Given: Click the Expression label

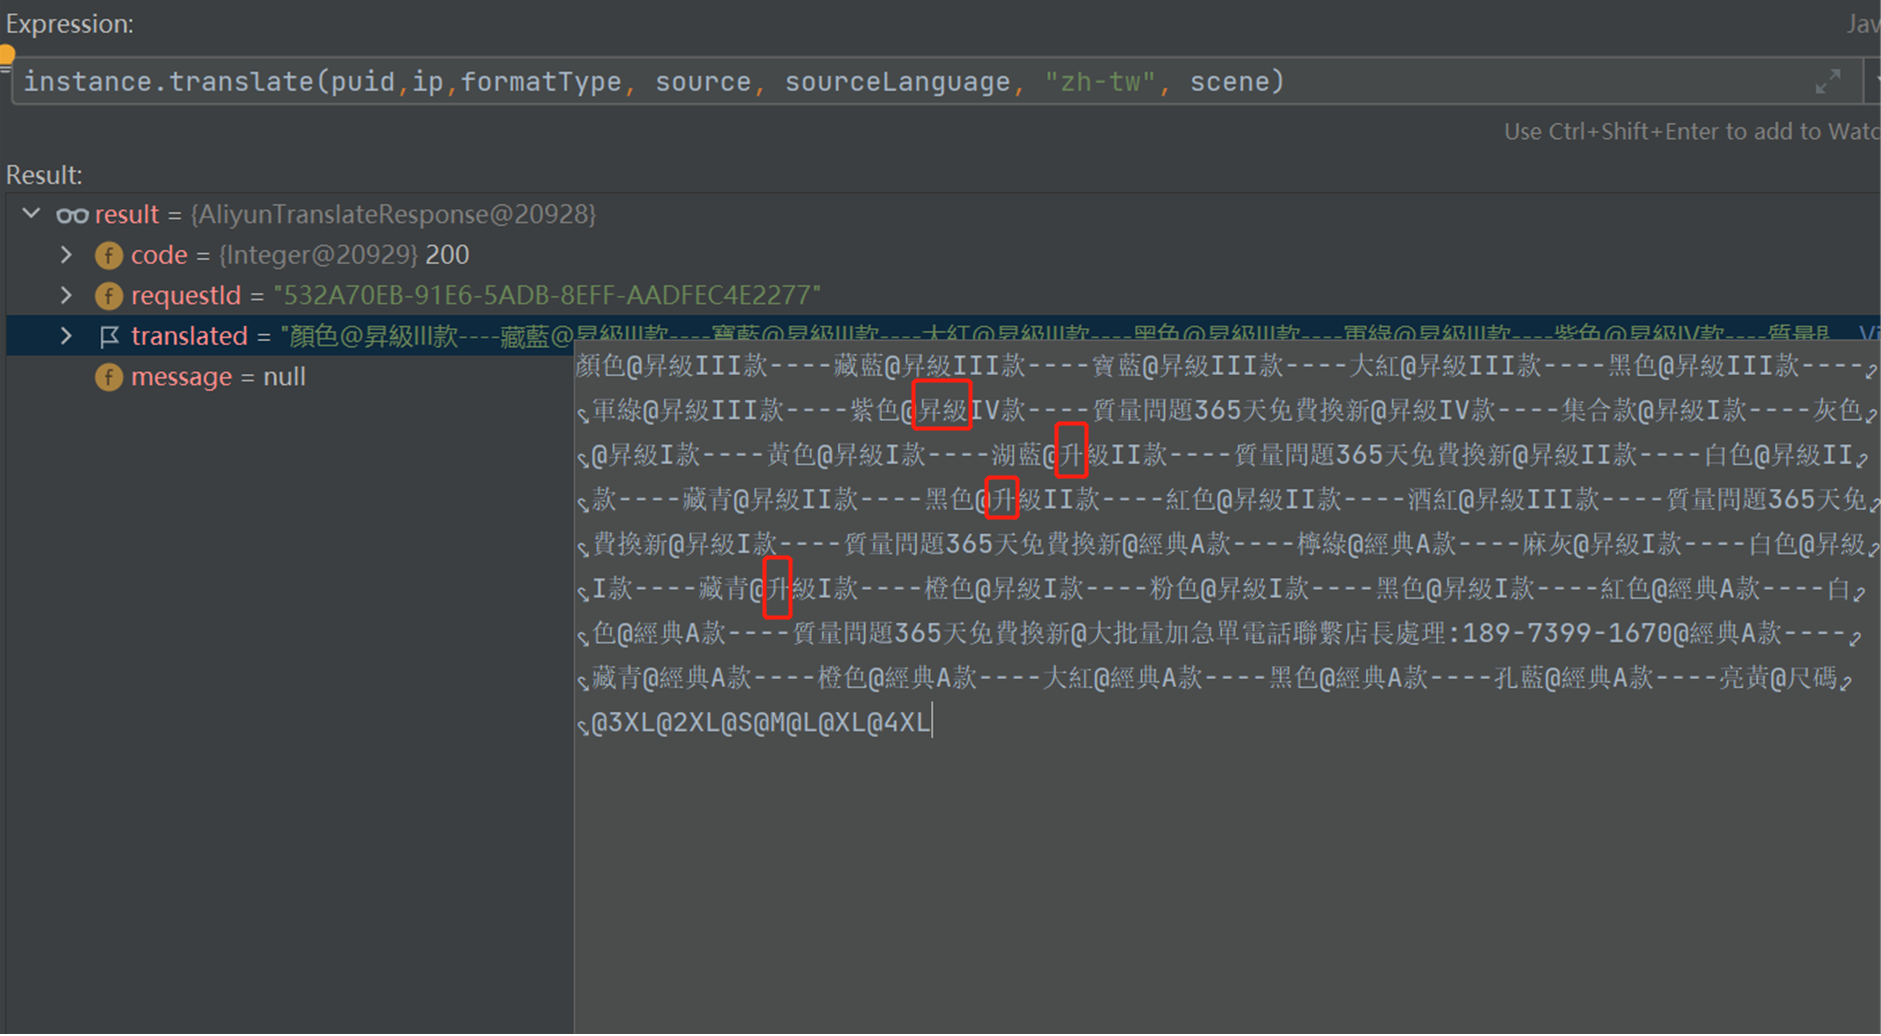Looking at the screenshot, I should point(69,23).
